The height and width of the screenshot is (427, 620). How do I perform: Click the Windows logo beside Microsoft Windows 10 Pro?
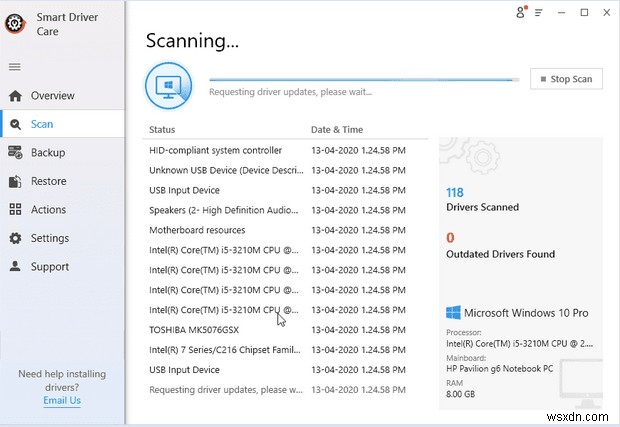(x=453, y=312)
